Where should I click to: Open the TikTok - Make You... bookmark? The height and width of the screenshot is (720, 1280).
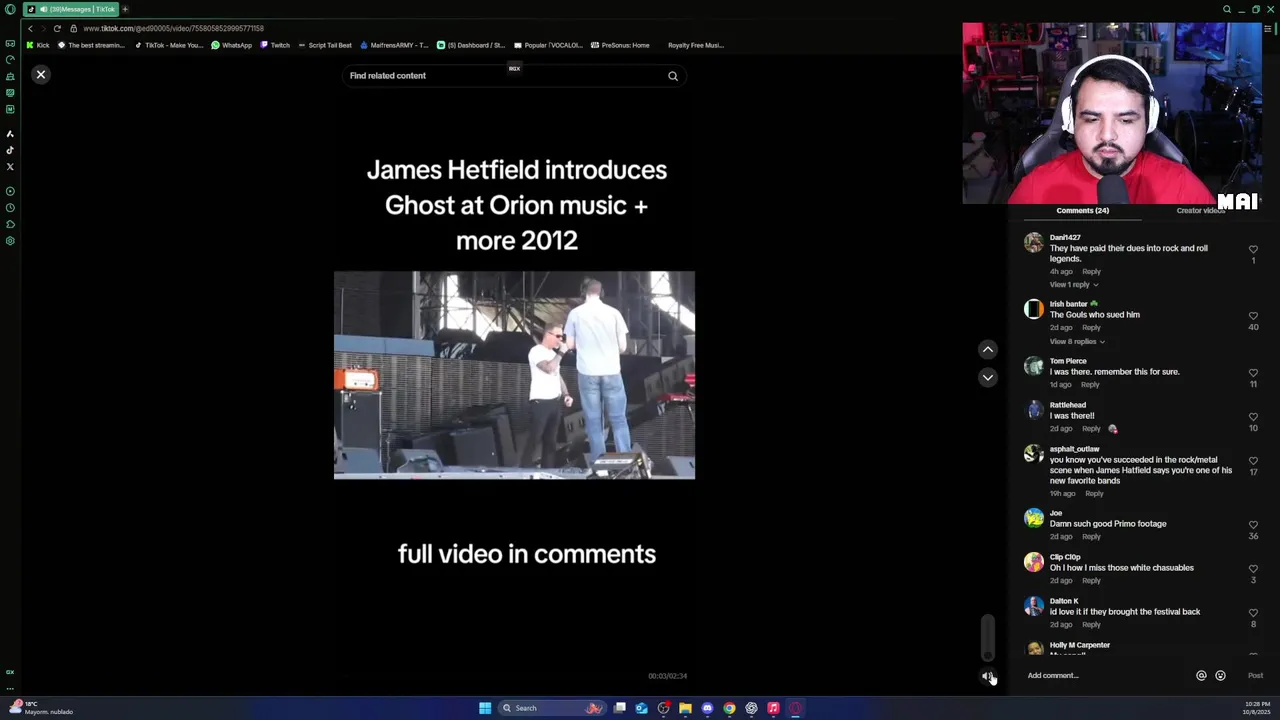pyautogui.click(x=169, y=45)
